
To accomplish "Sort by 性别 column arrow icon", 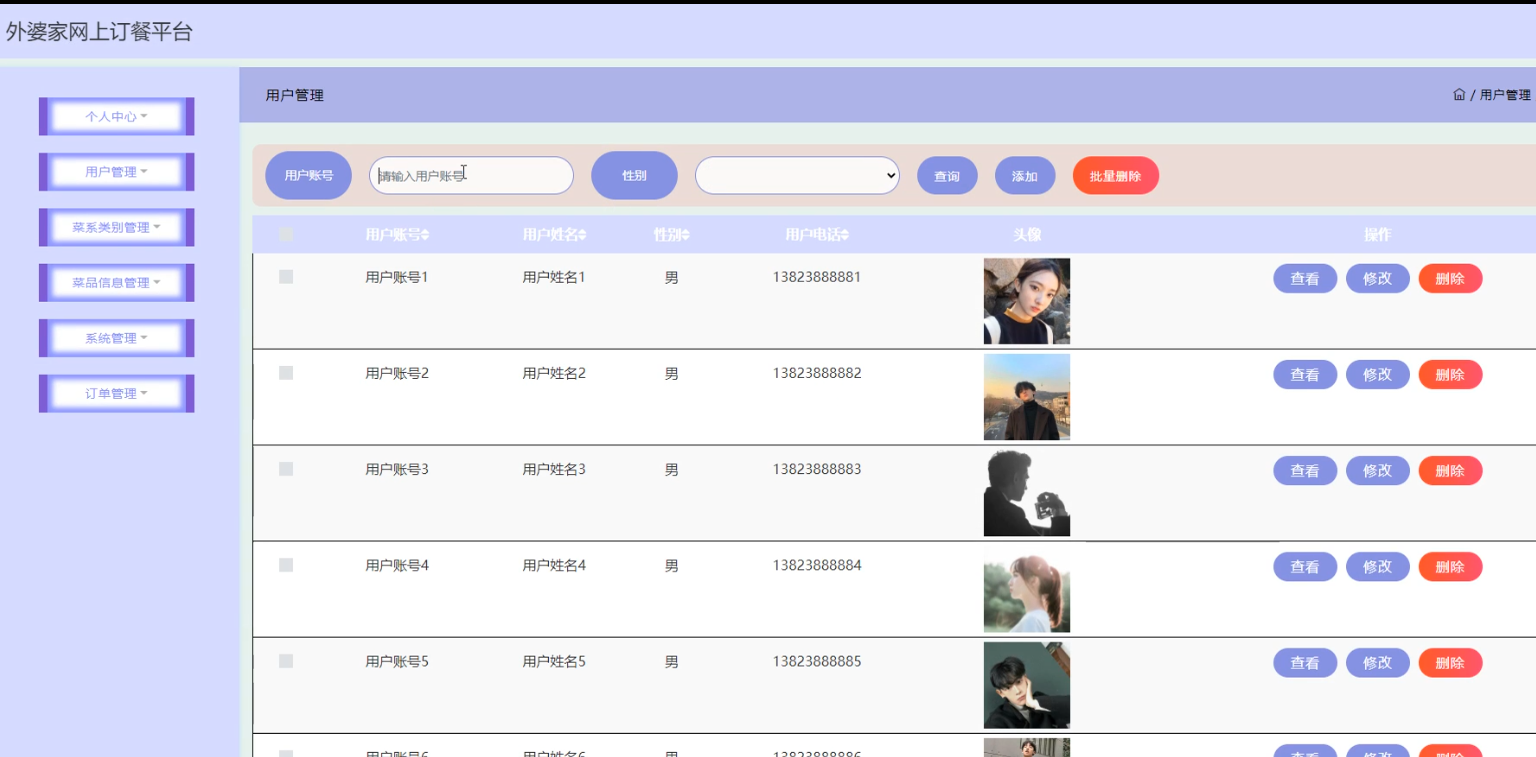I will [686, 235].
